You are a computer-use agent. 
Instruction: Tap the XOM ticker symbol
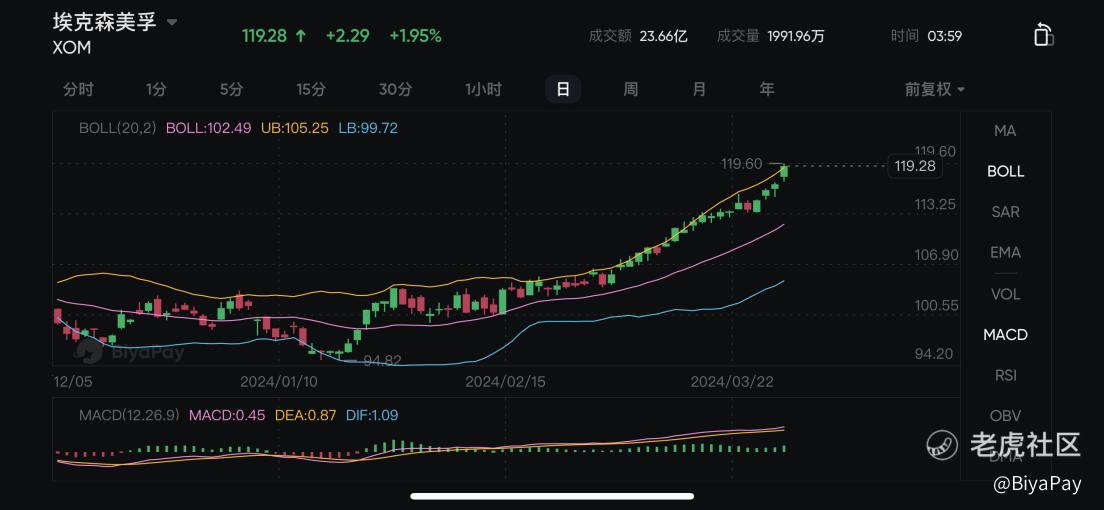(72, 48)
